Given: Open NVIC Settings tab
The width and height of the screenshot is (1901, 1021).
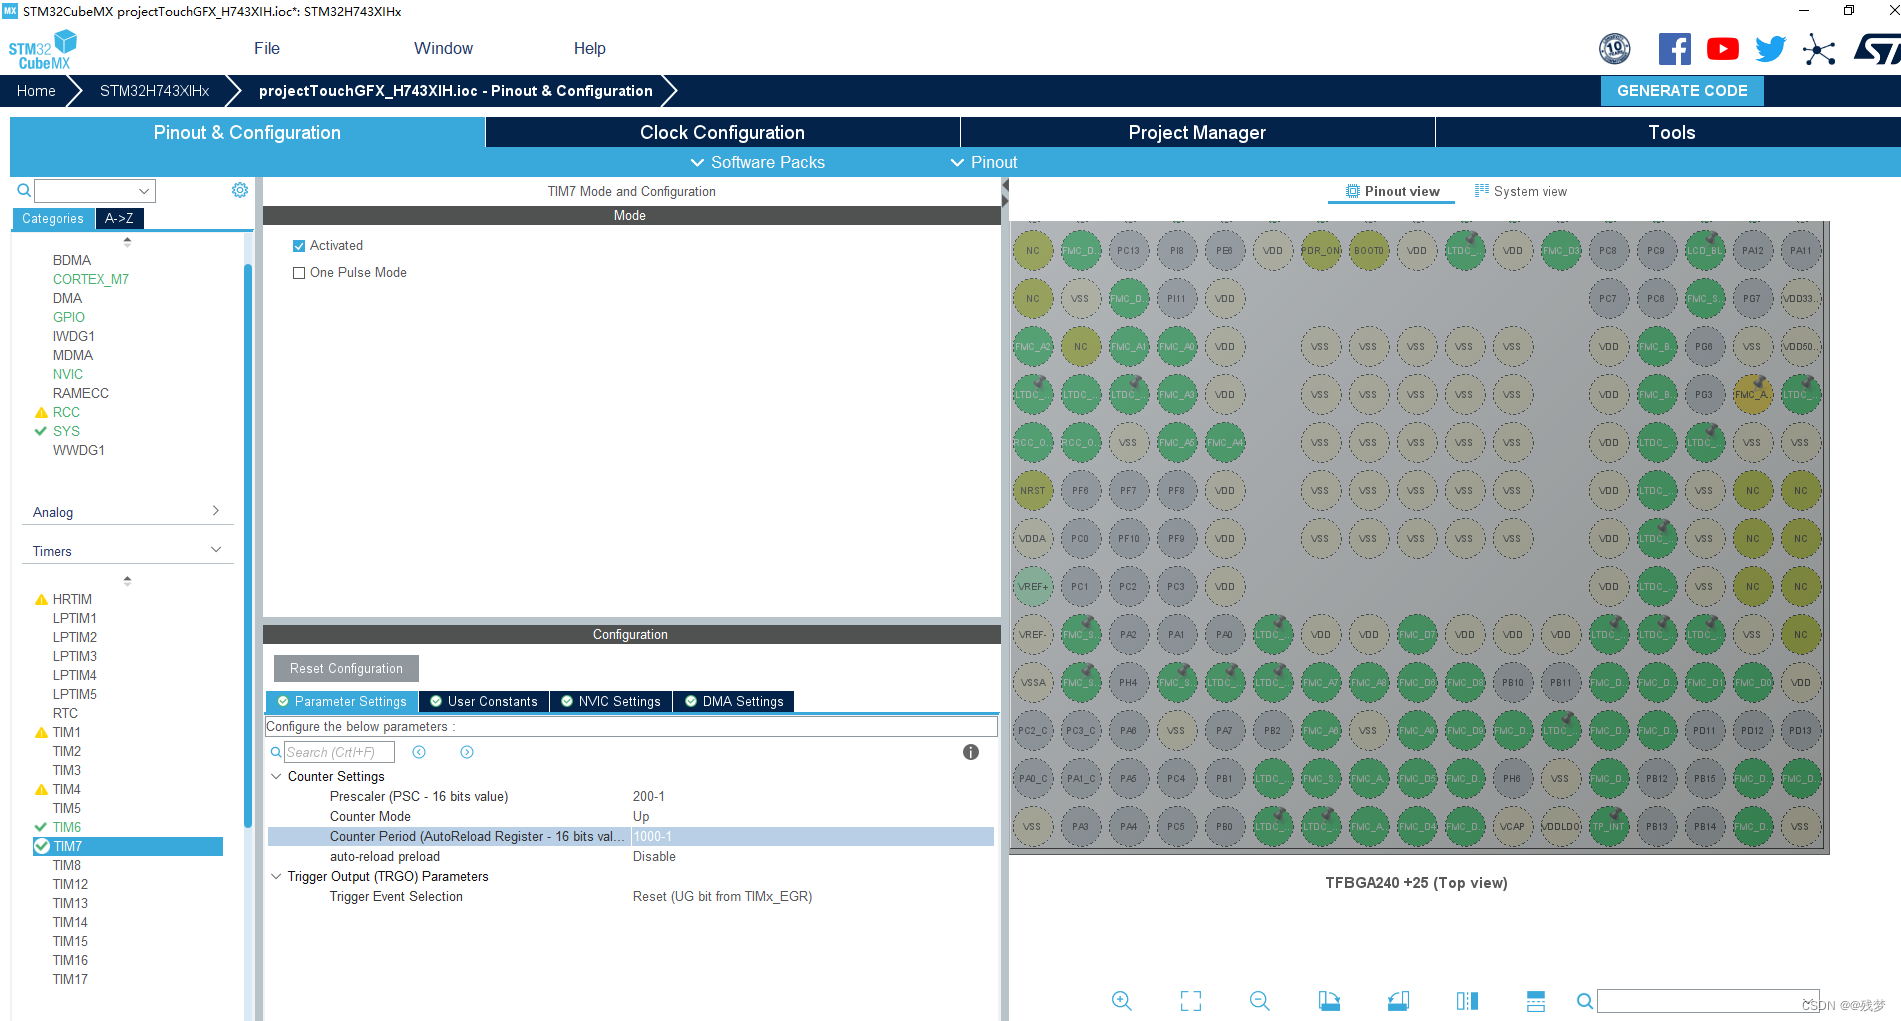Looking at the screenshot, I should coord(610,701).
